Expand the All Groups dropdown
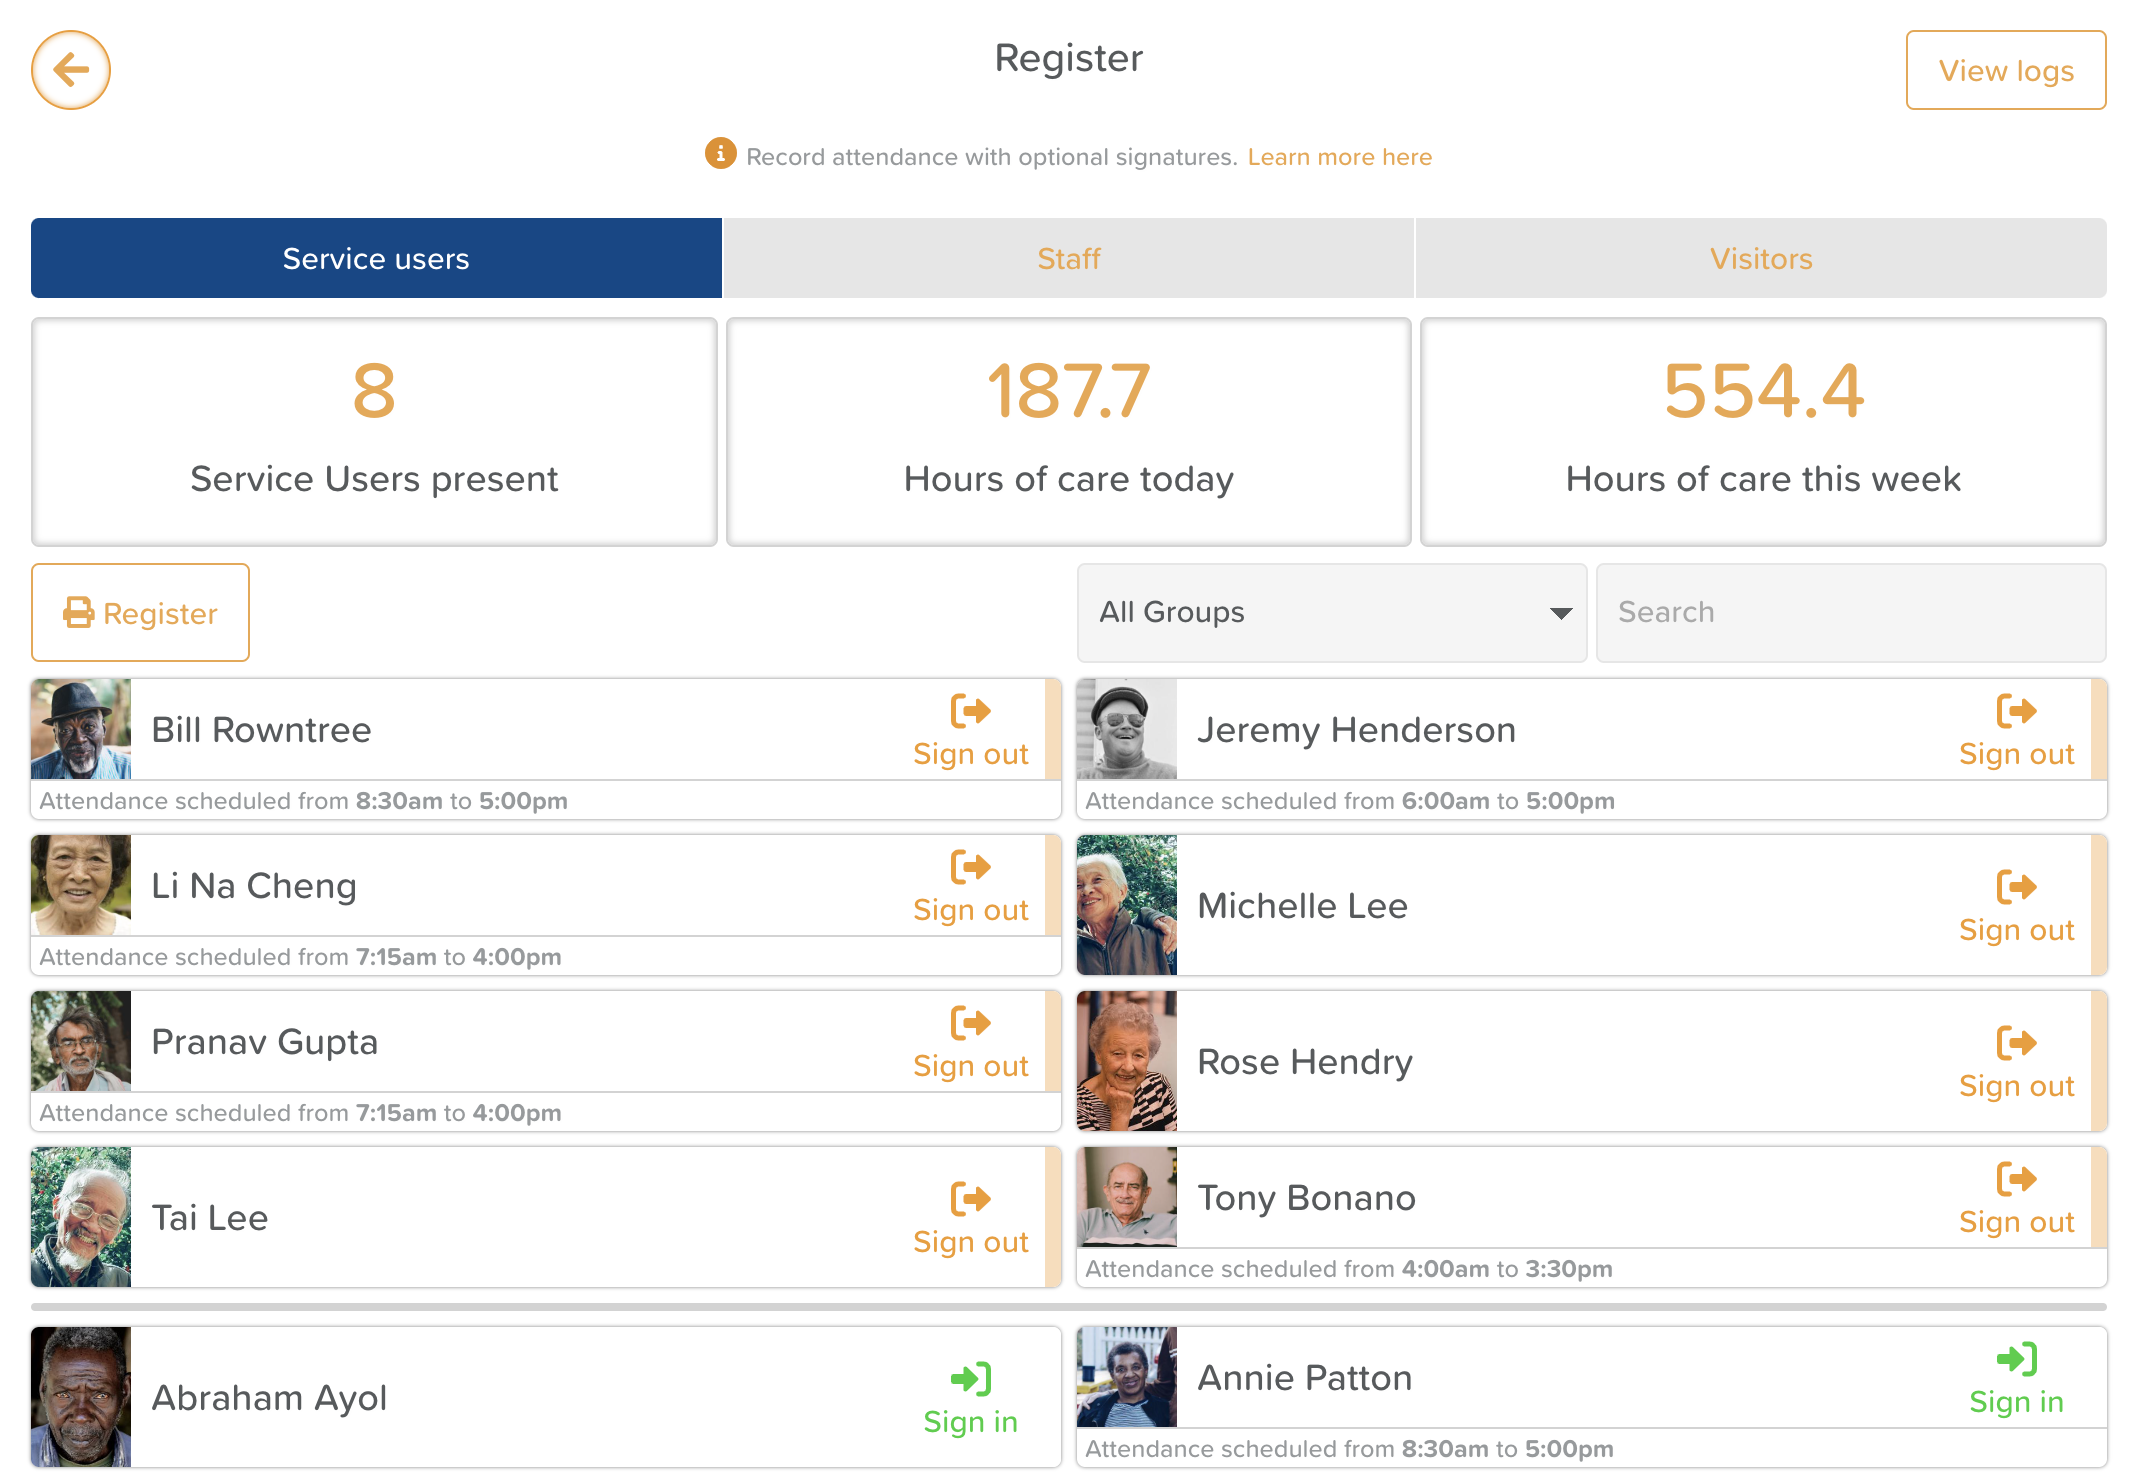 click(1332, 612)
